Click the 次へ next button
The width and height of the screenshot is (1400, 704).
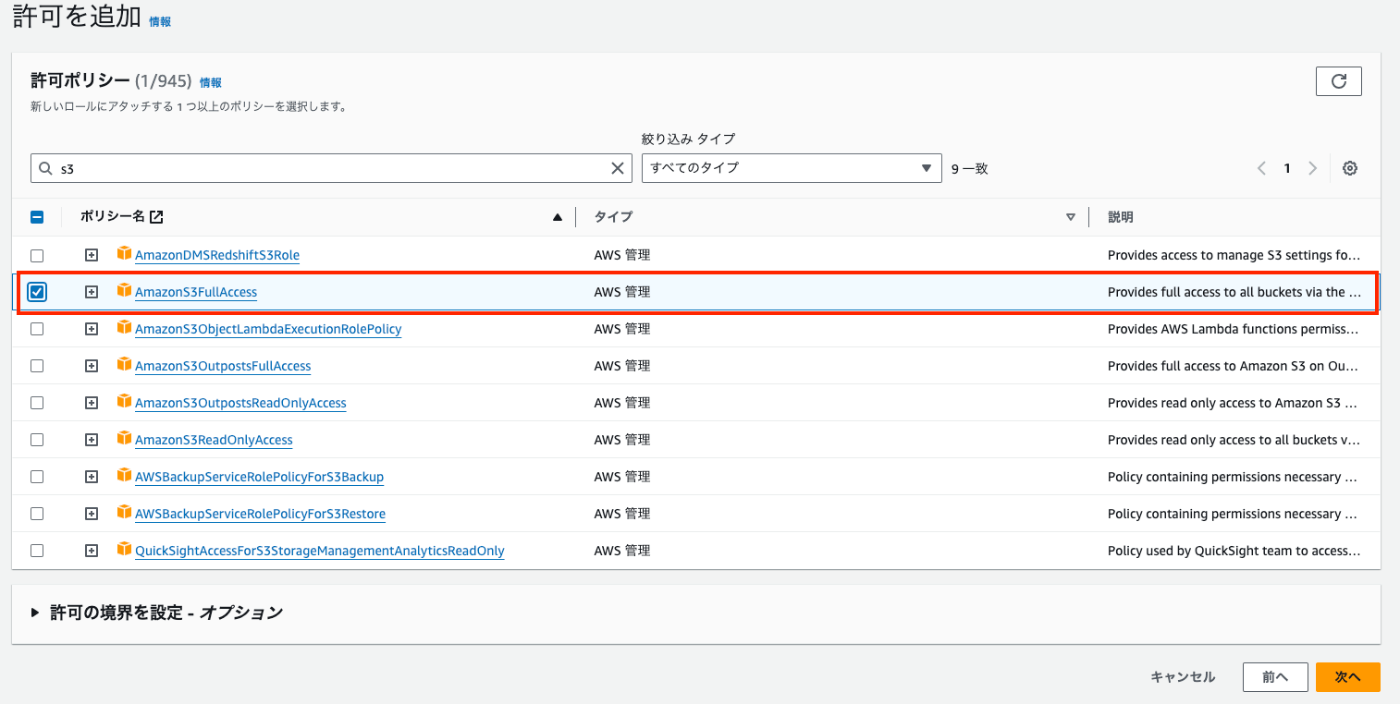click(1348, 677)
